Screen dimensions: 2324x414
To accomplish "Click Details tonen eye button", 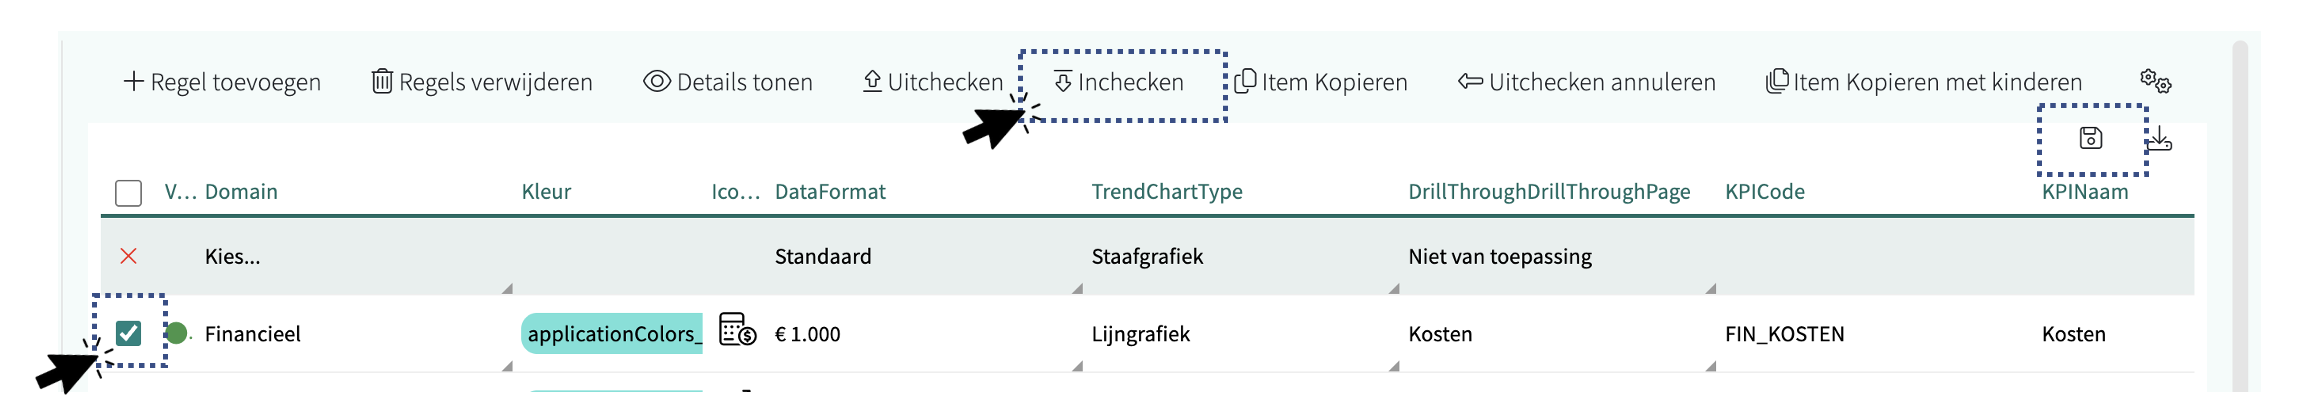I will pyautogui.click(x=728, y=82).
